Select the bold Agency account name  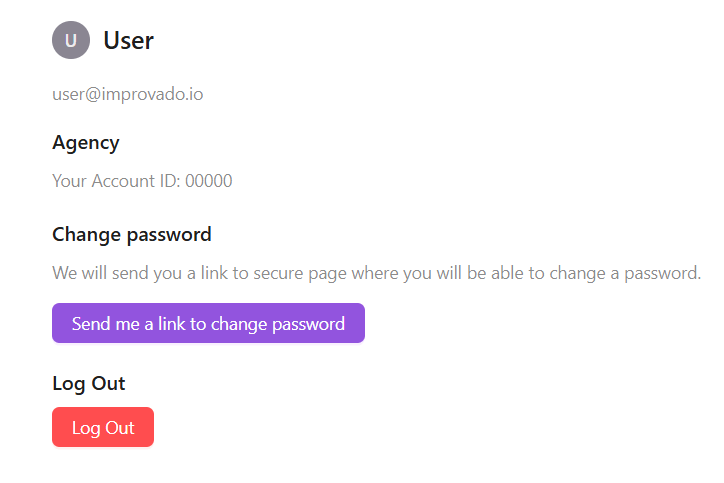(86, 143)
